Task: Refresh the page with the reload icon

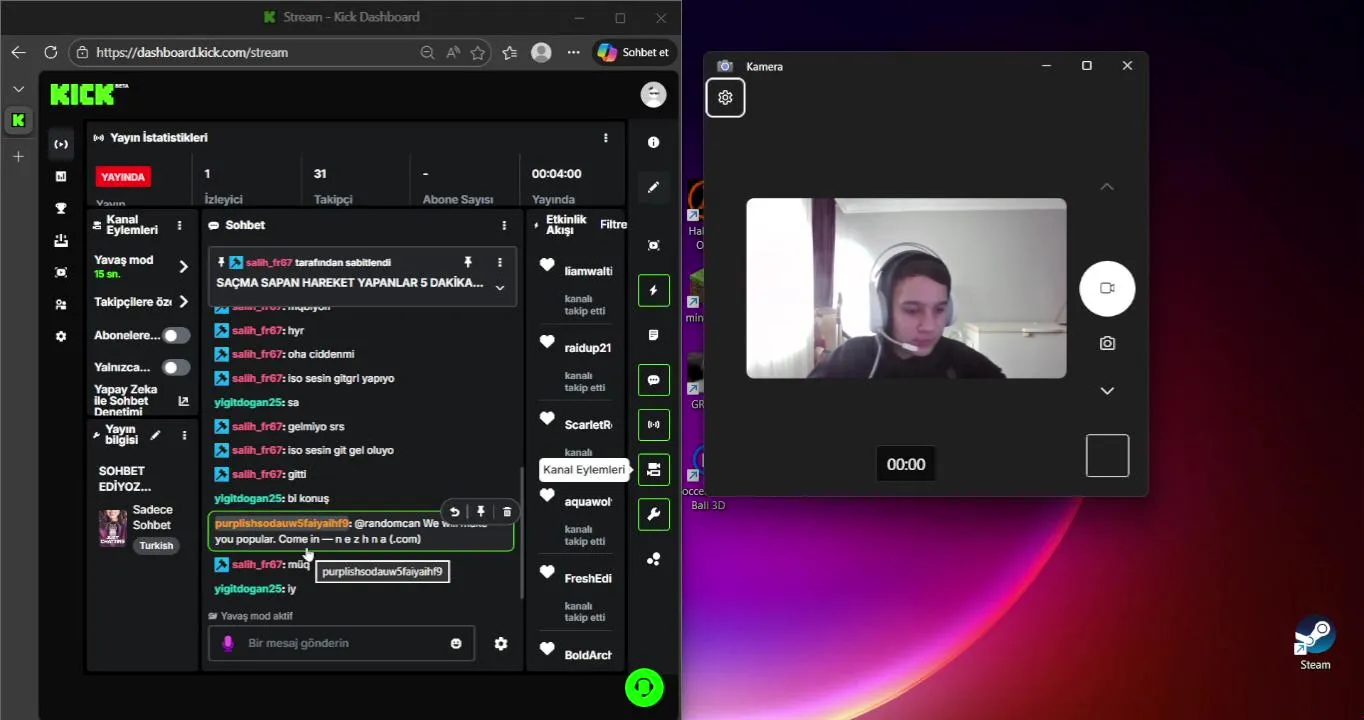Action: [50, 52]
